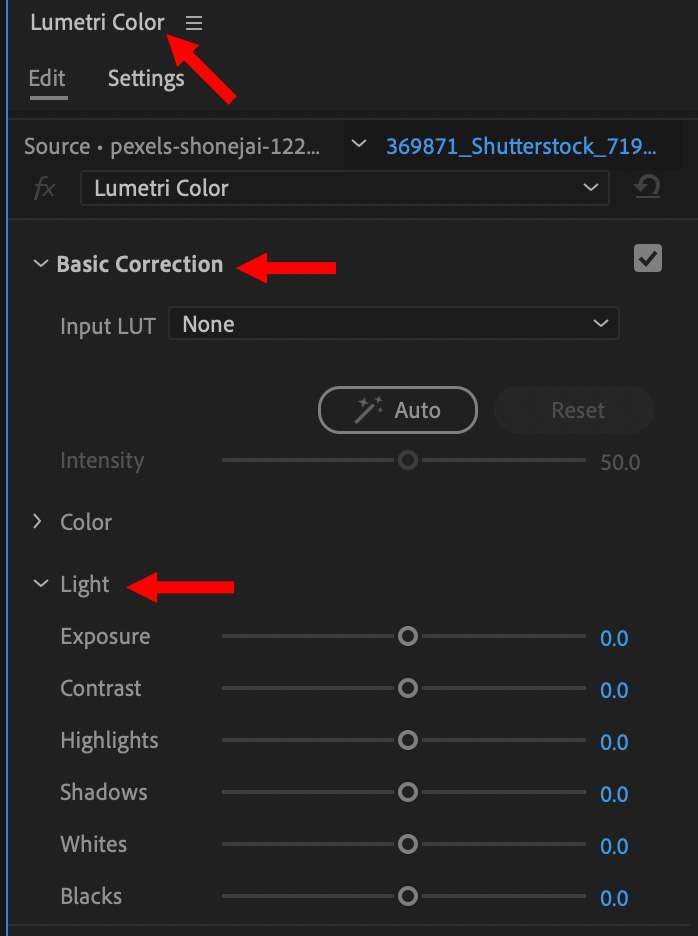The height and width of the screenshot is (936, 698).
Task: Expand the Color section
Action: (x=39, y=521)
